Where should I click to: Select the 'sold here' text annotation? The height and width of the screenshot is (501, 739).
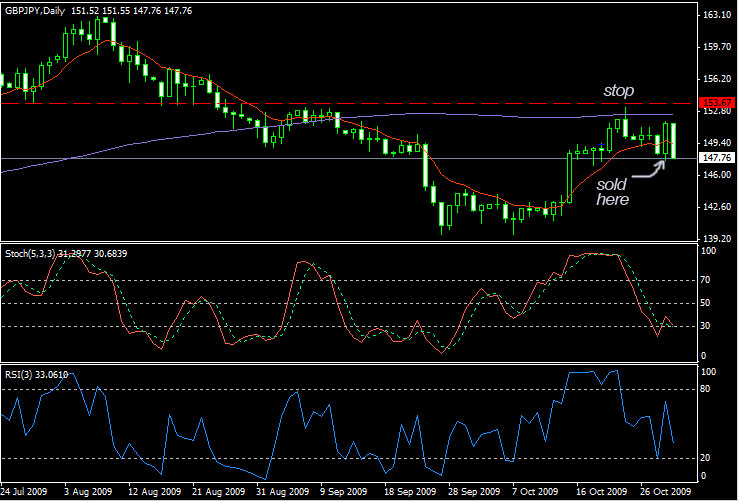point(613,192)
